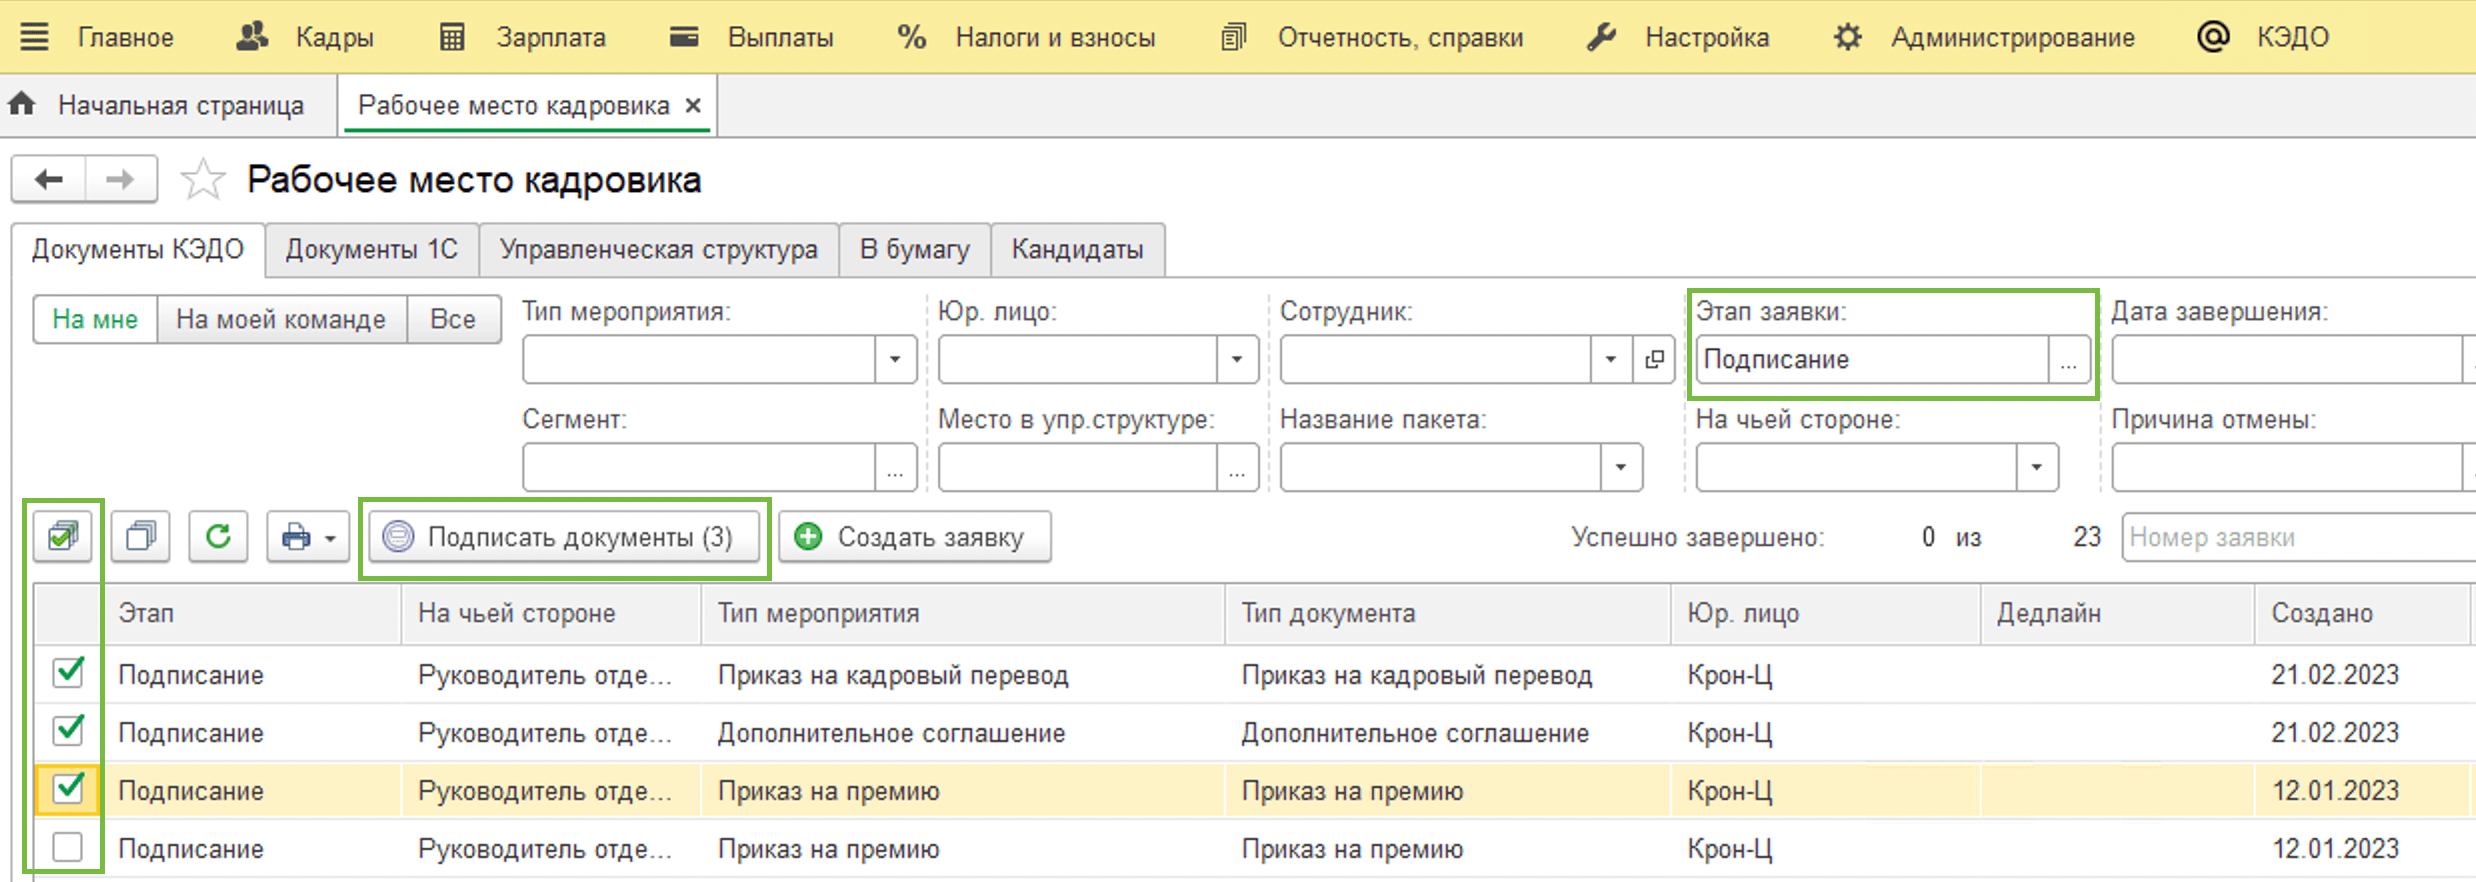This screenshot has height=882, width=2476.
Task: Close the Рабочее место кадровика tab
Action: pyautogui.click(x=693, y=105)
